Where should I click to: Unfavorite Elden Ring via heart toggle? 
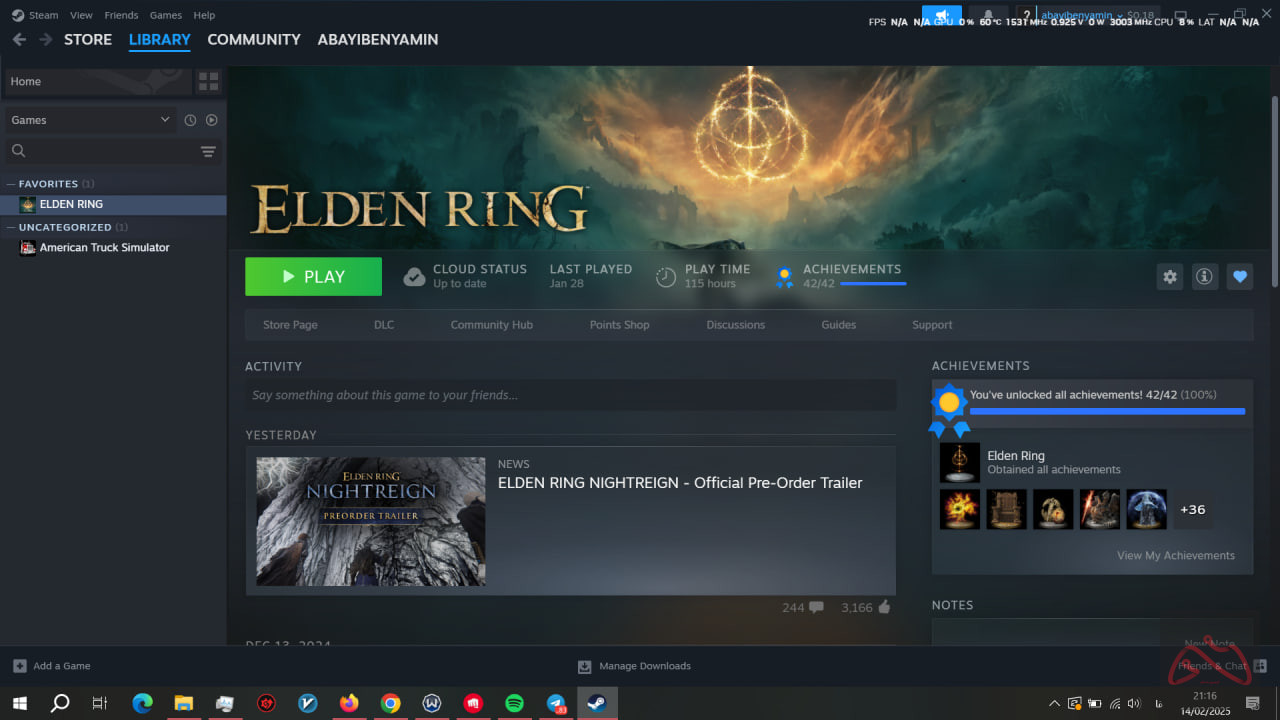[1239, 276]
